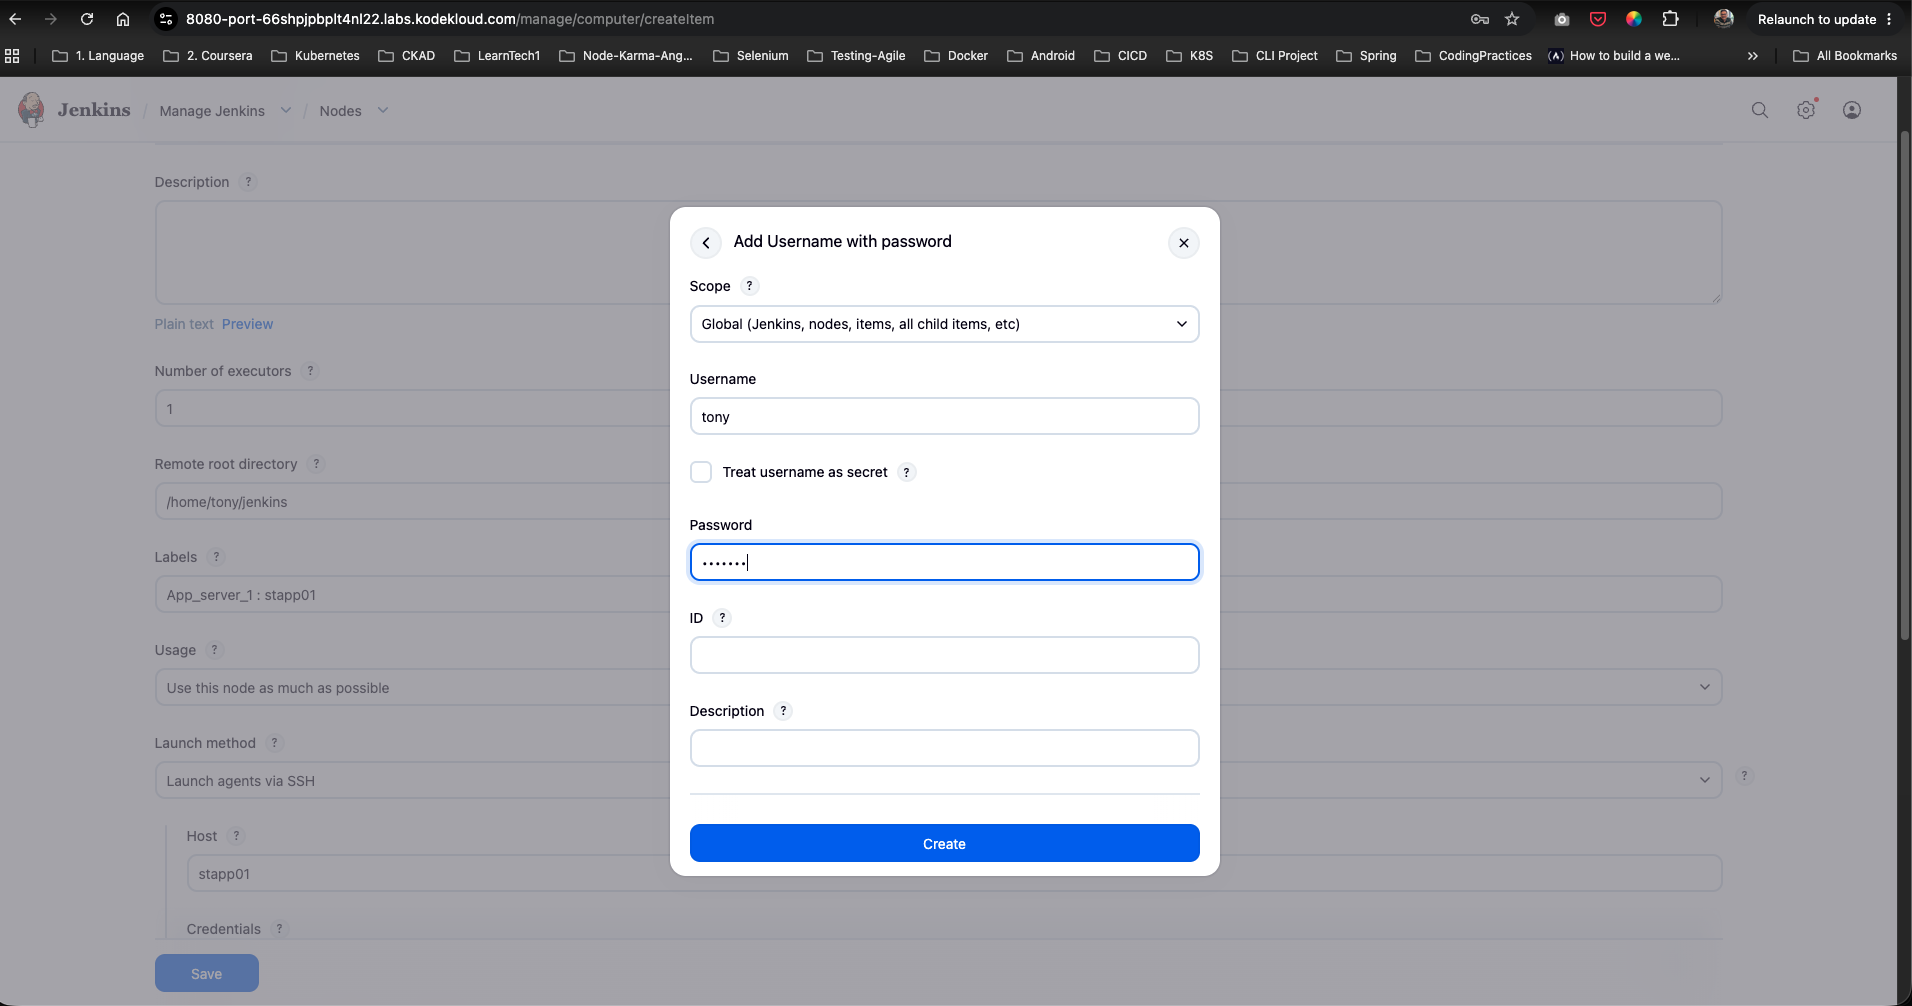Open the Scope dropdown
Screen dimensions: 1912x1006
pyautogui.click(x=944, y=324)
